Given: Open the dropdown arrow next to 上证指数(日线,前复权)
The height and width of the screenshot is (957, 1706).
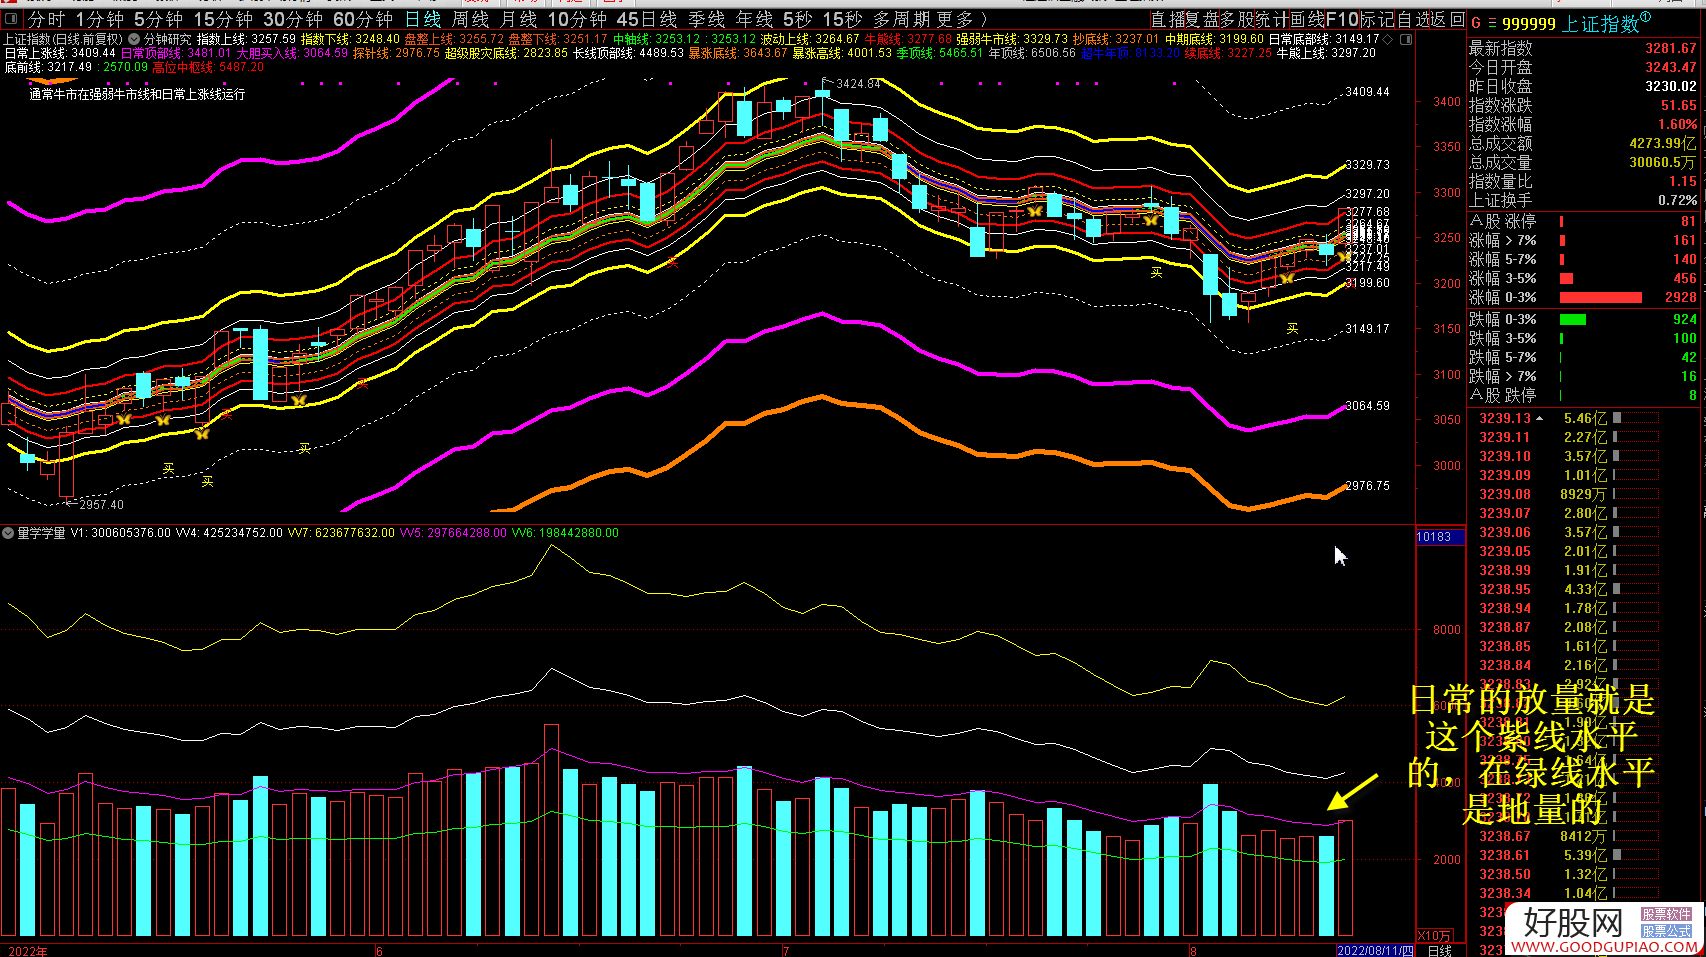Looking at the screenshot, I should pyautogui.click(x=134, y=39).
